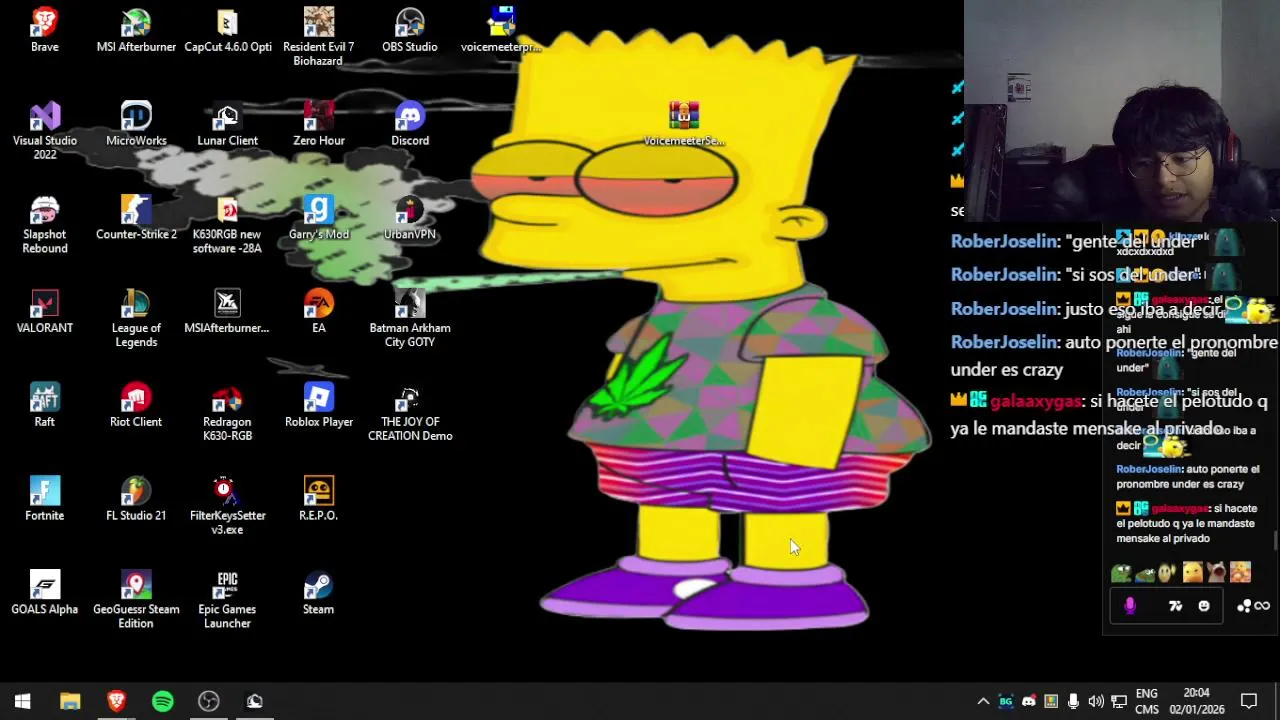Open League of Legends shortcut
Viewport: 1280px width, 720px height.
pos(136,318)
